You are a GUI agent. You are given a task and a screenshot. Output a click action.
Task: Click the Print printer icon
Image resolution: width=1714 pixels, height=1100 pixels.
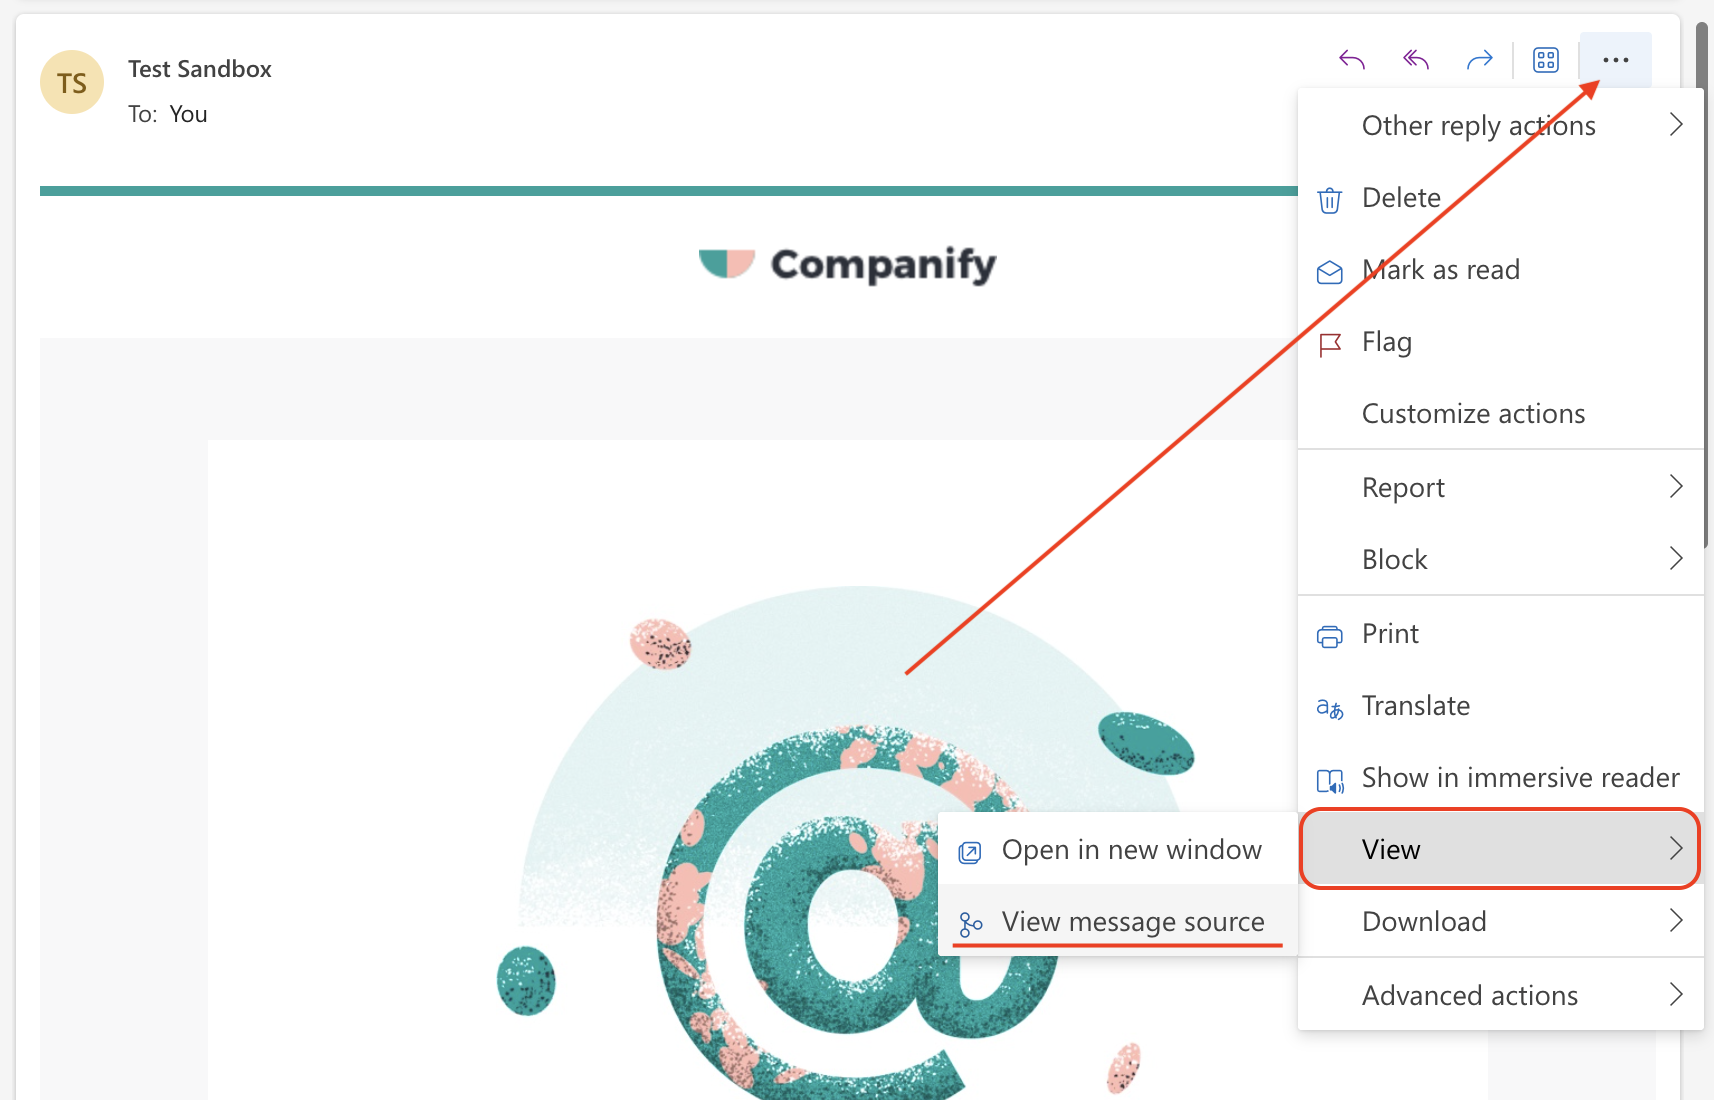[1329, 636]
